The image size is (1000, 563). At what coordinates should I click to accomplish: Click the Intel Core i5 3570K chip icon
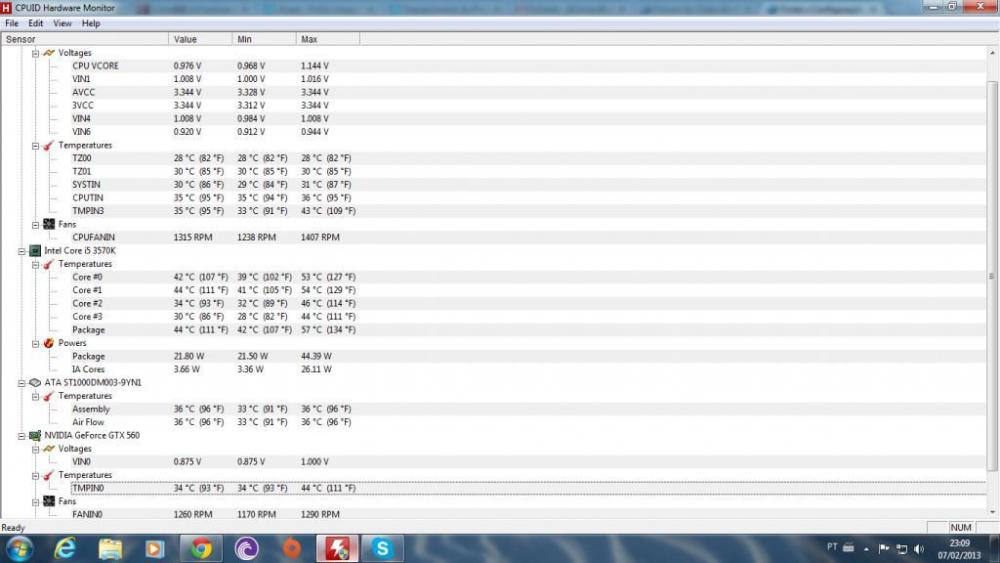[35, 251]
